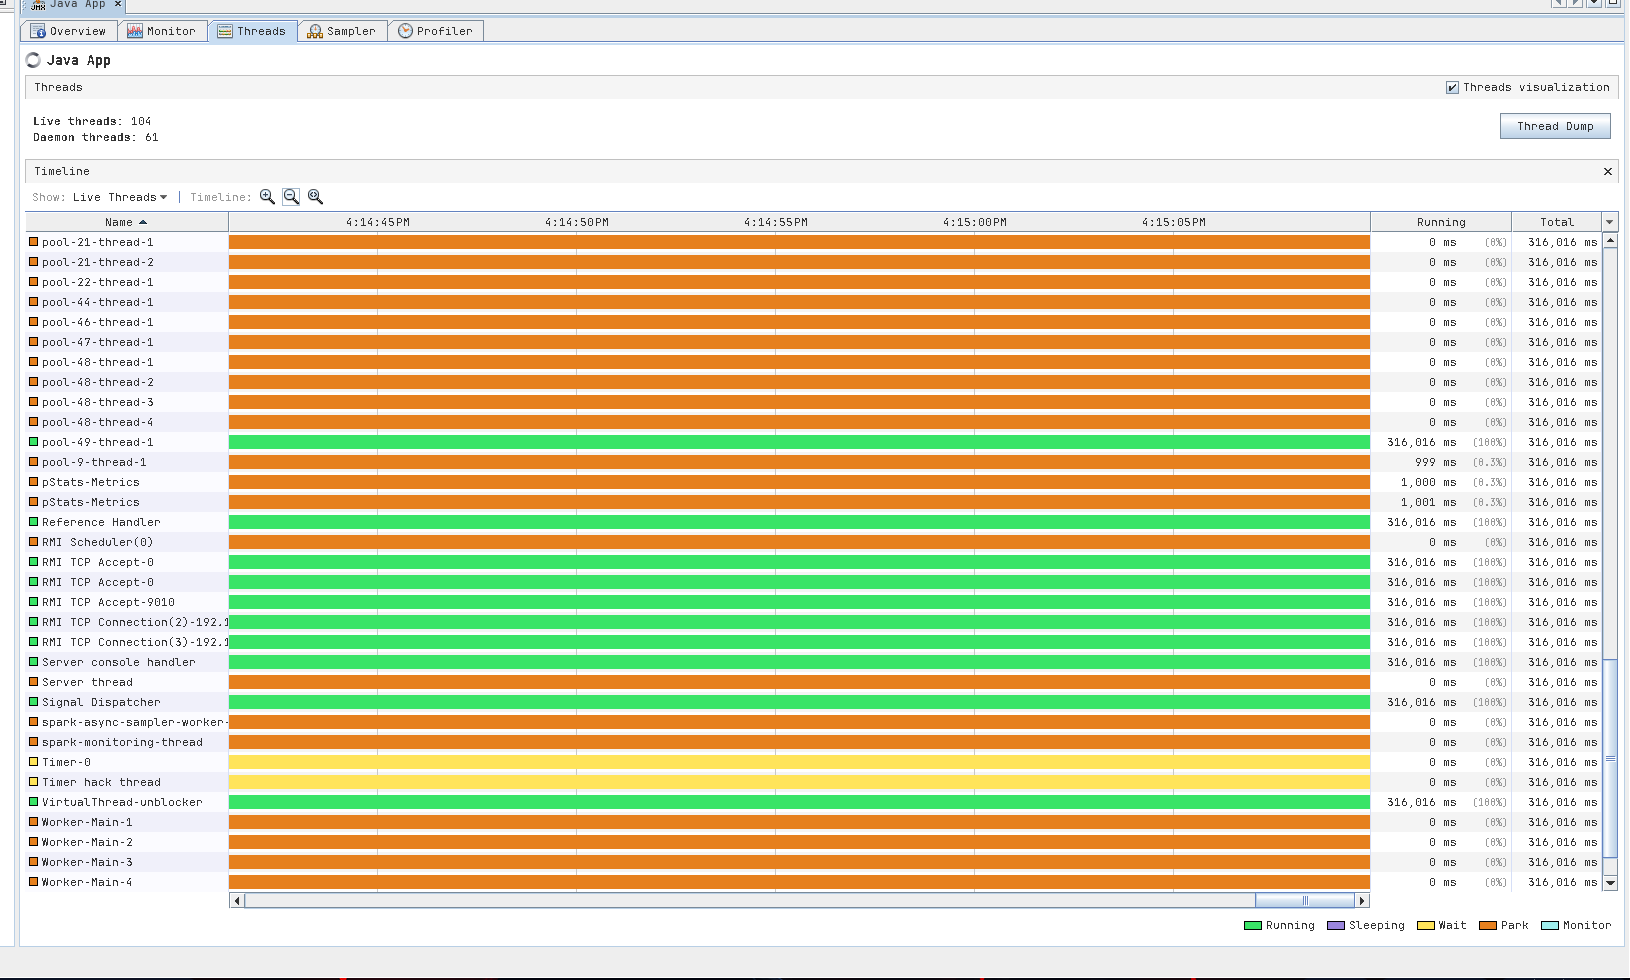Click the horizontal timeline scrollbar thumb

pyautogui.click(x=1305, y=901)
